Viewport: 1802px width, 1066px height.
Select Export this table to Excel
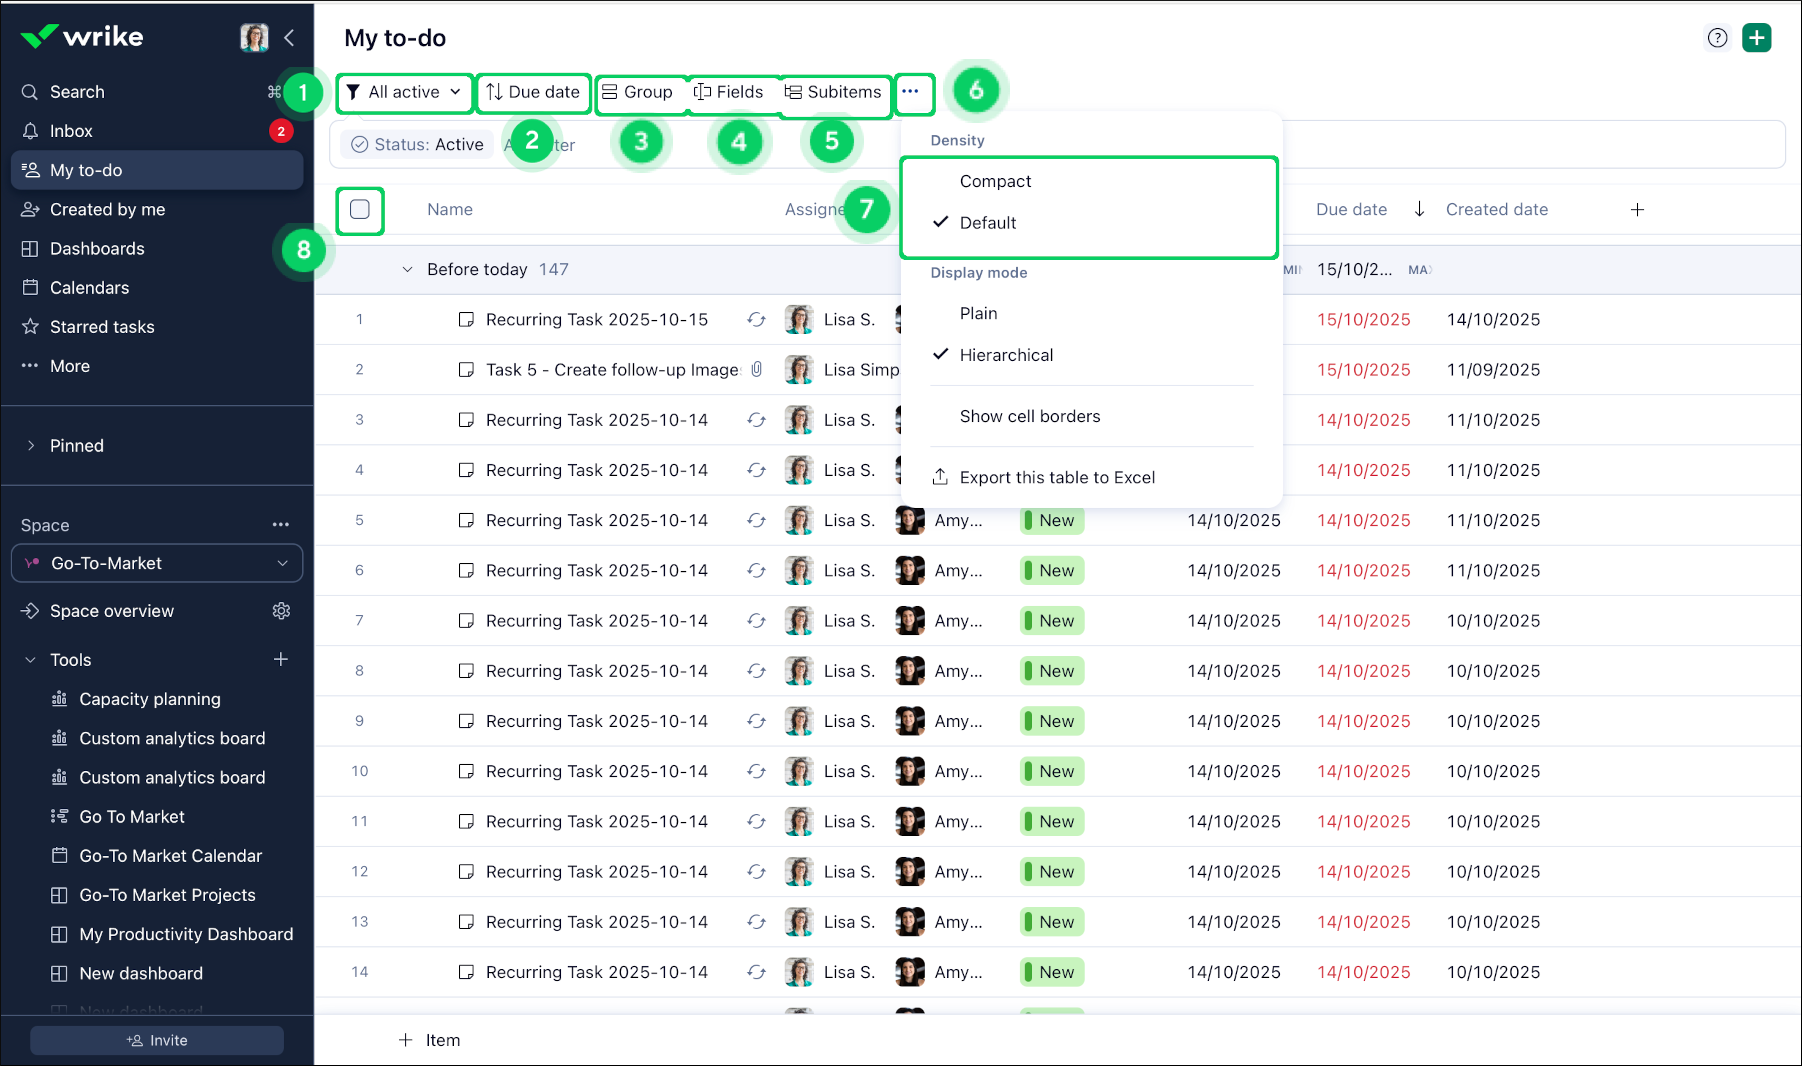[x=1056, y=477]
